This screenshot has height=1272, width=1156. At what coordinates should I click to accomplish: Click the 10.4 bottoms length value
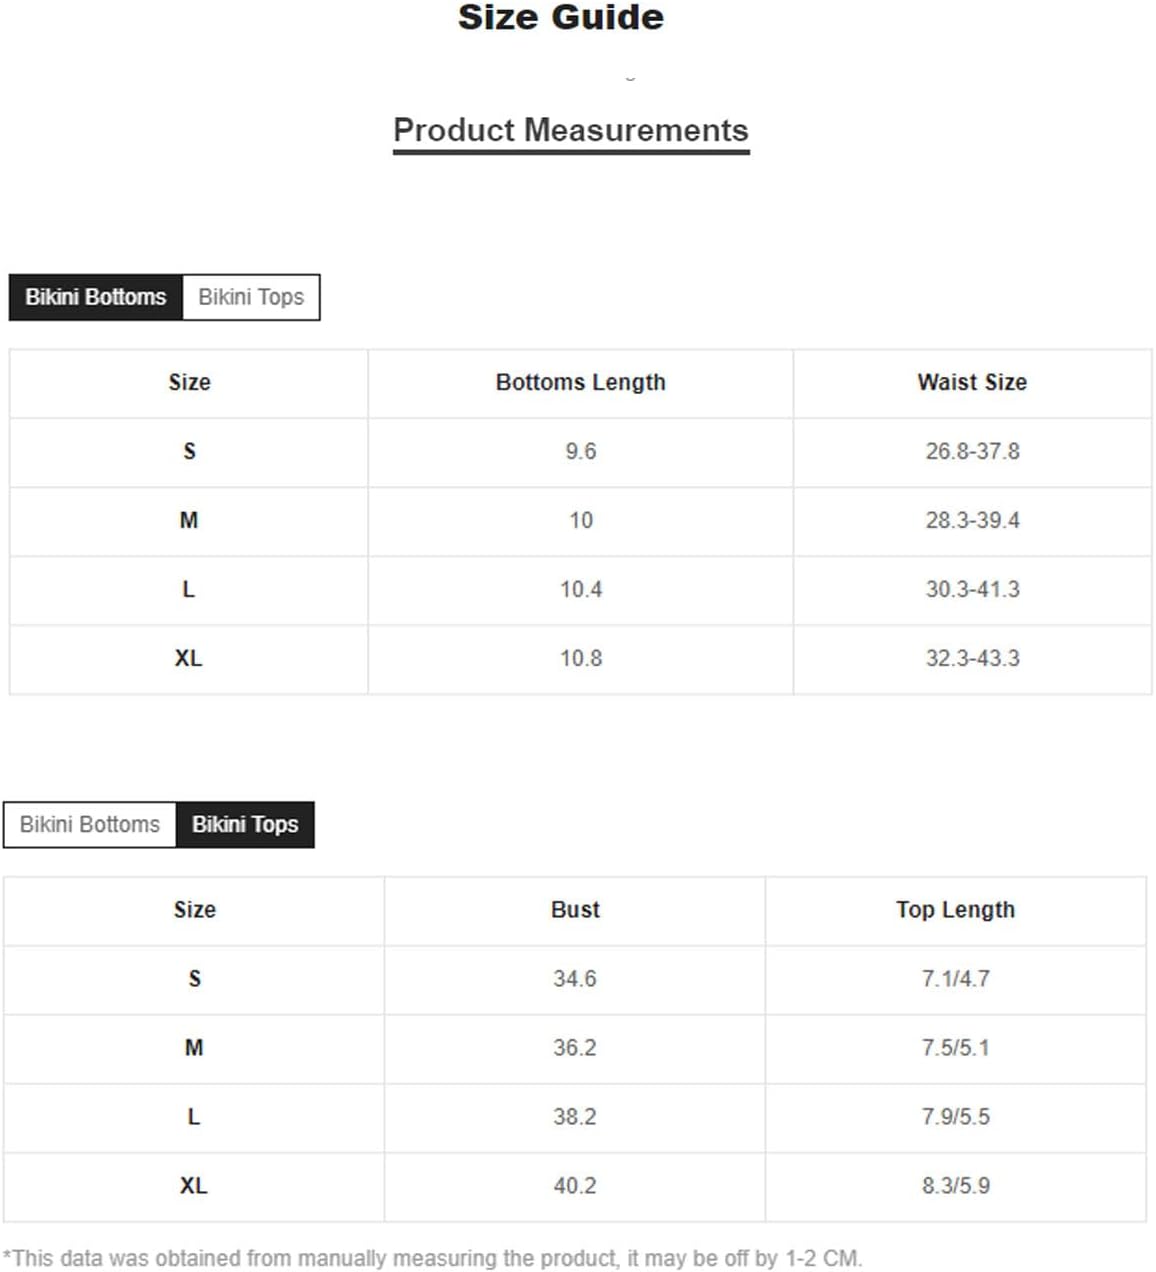(x=581, y=590)
